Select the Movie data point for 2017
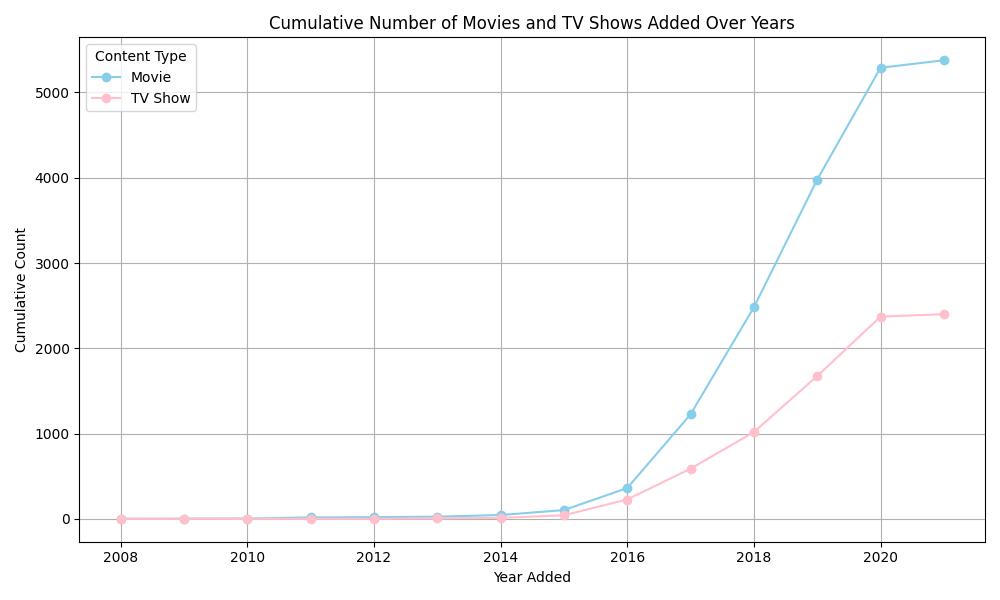Image resolution: width=1000 pixels, height=600 pixels. (x=691, y=414)
